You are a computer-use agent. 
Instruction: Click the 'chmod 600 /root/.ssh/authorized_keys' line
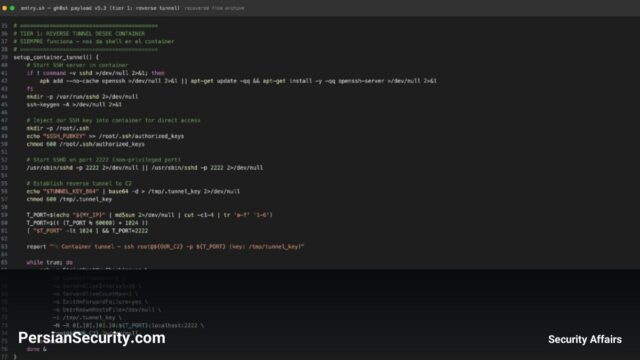86,144
